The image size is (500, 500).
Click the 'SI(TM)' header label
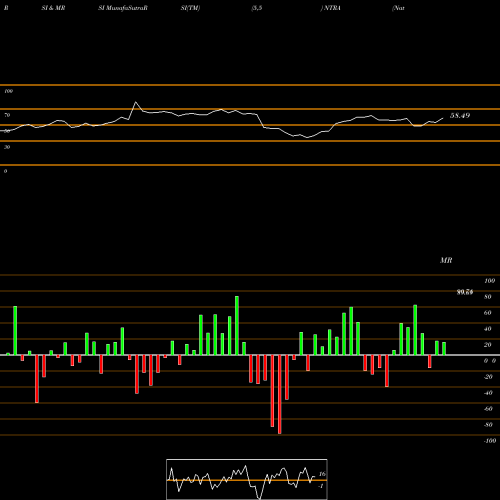click(x=190, y=8)
